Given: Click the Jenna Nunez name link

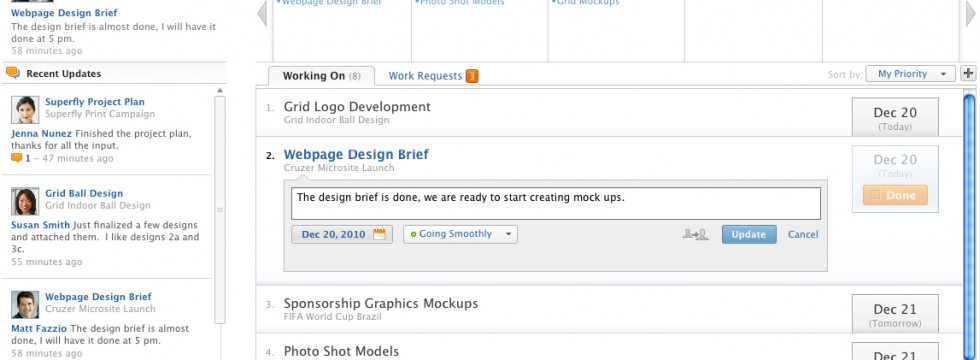Looking at the screenshot, I should click(41, 134).
